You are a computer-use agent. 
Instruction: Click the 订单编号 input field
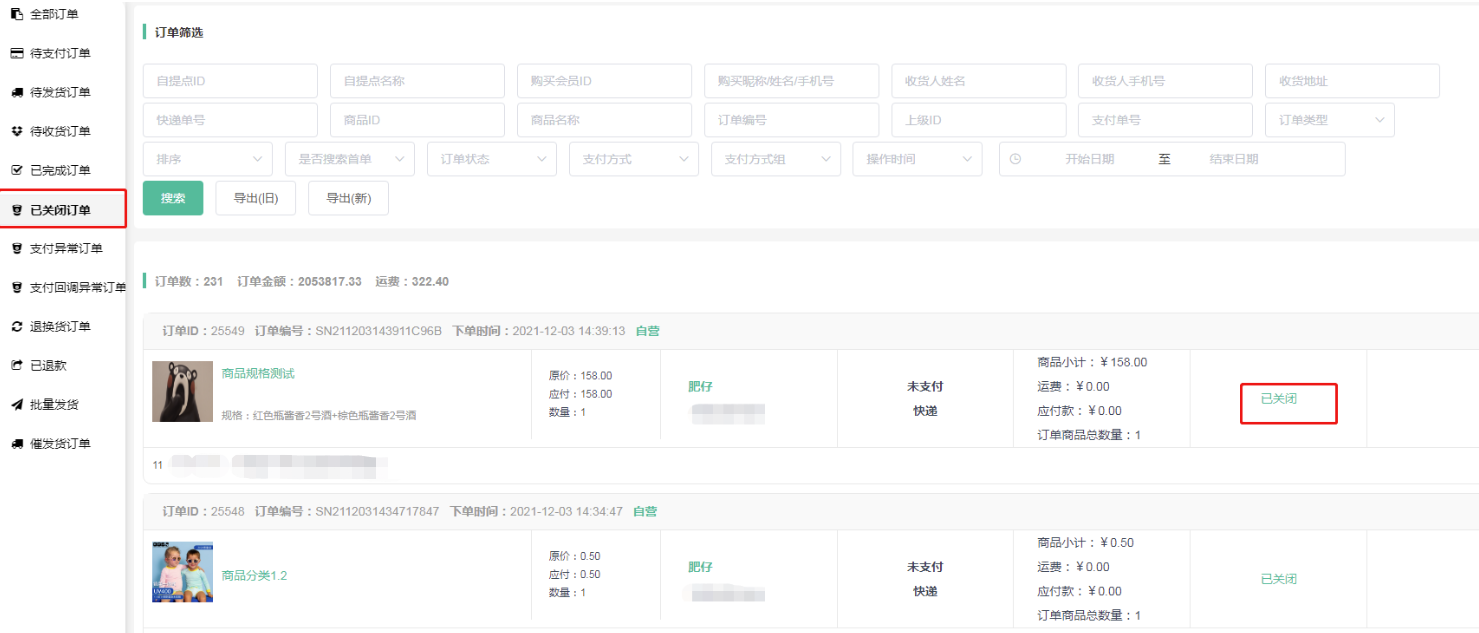click(791, 120)
